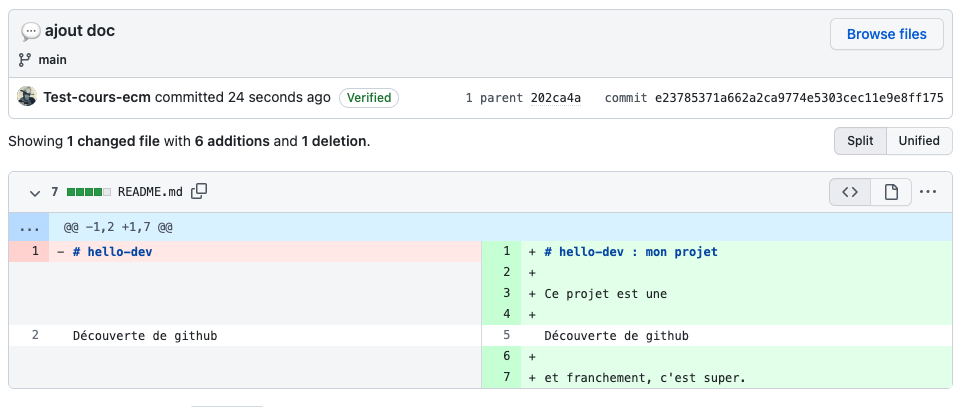This screenshot has width=970, height=407.
Task: Click the Verified signature badge
Action: point(369,98)
